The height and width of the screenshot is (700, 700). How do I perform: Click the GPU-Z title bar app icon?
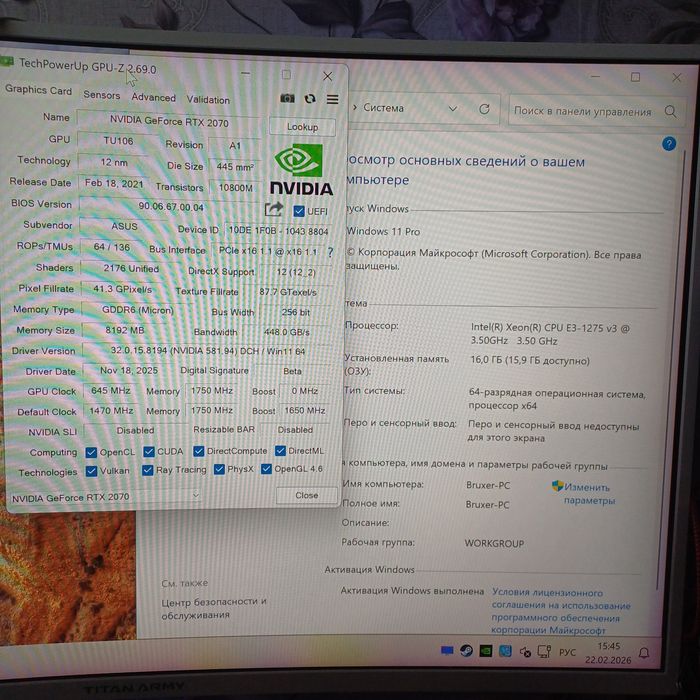[6, 62]
